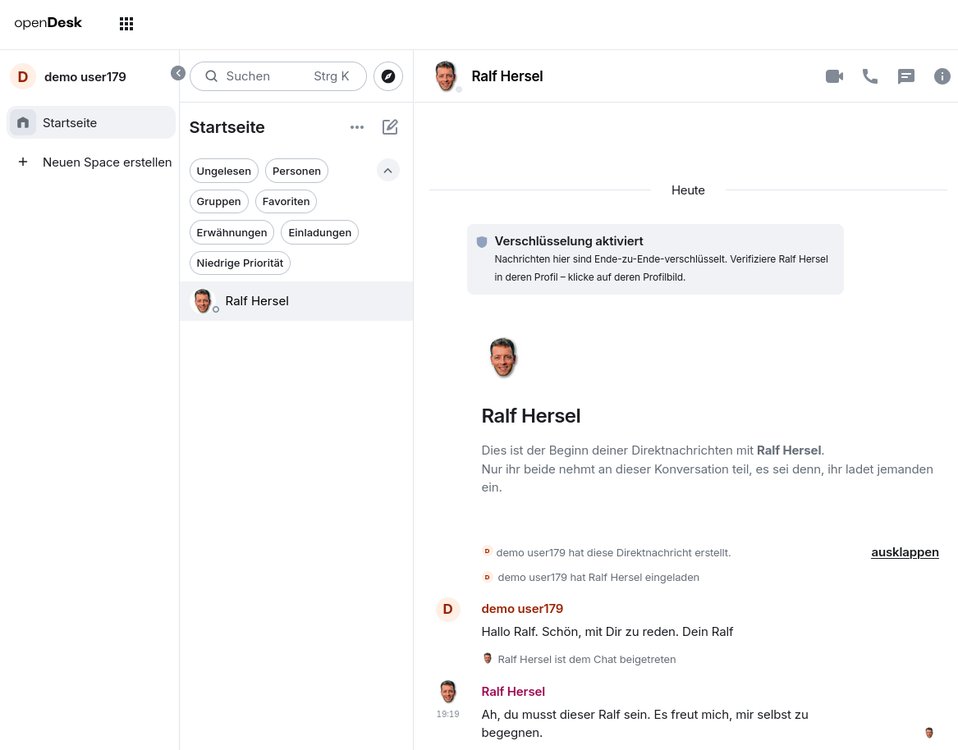Viewport: 958px width, 750px height.
Task: Select Startseite in the spaces sidebar
Action: click(x=90, y=123)
